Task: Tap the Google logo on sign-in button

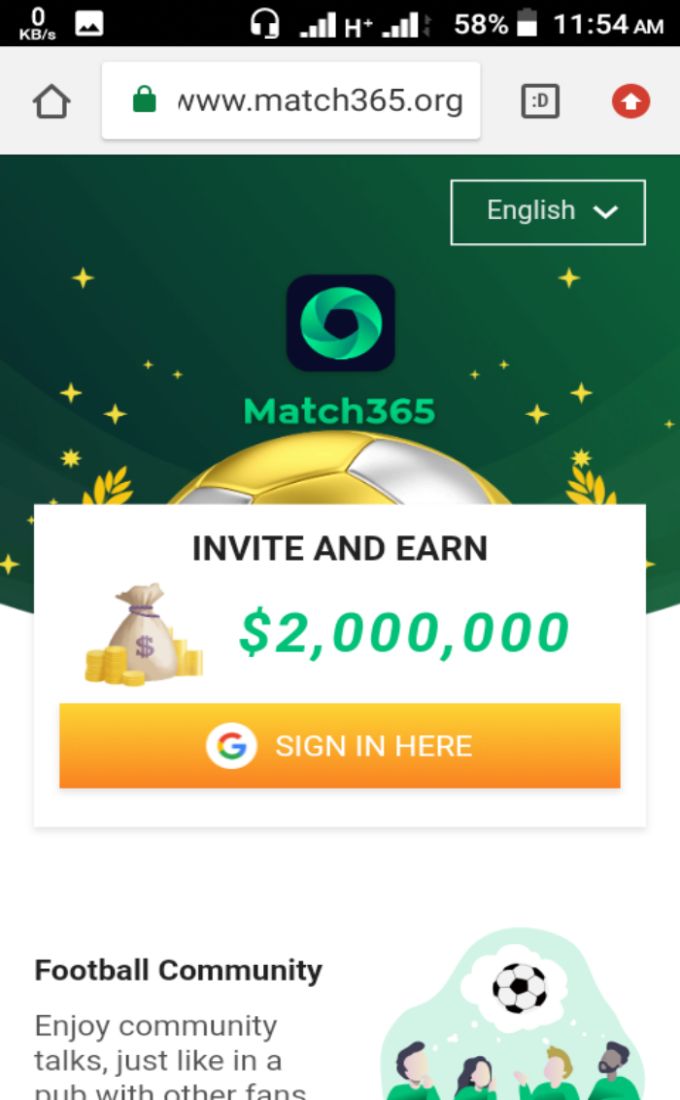Action: pyautogui.click(x=232, y=746)
